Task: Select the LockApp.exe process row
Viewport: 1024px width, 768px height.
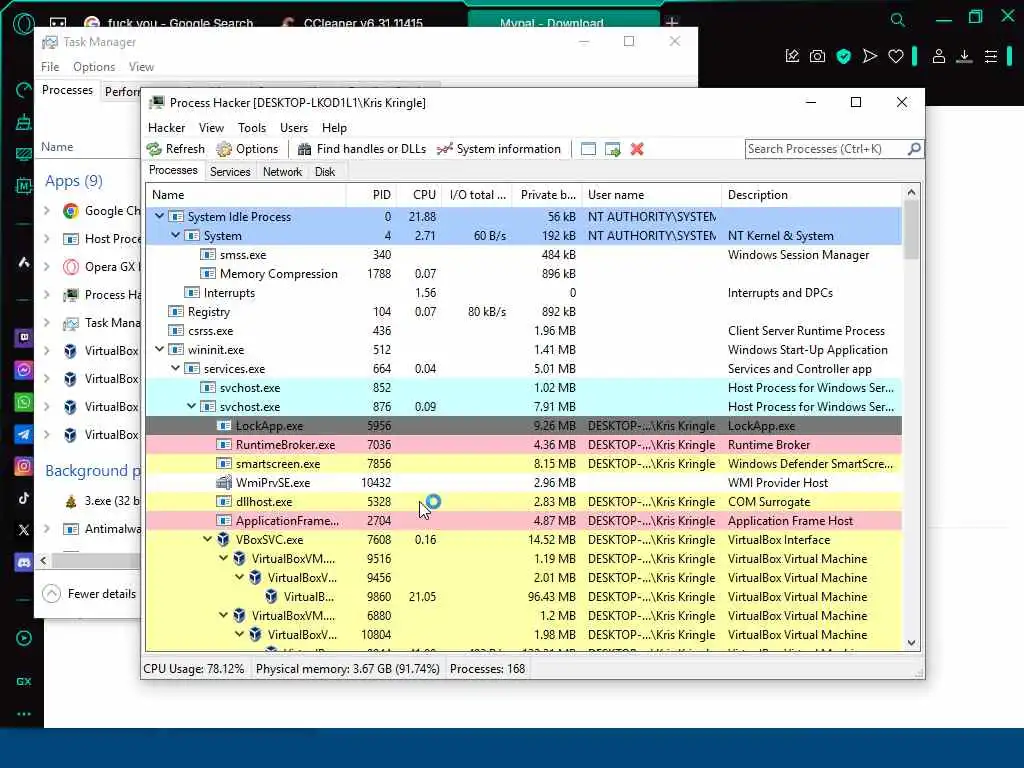Action: (x=524, y=426)
